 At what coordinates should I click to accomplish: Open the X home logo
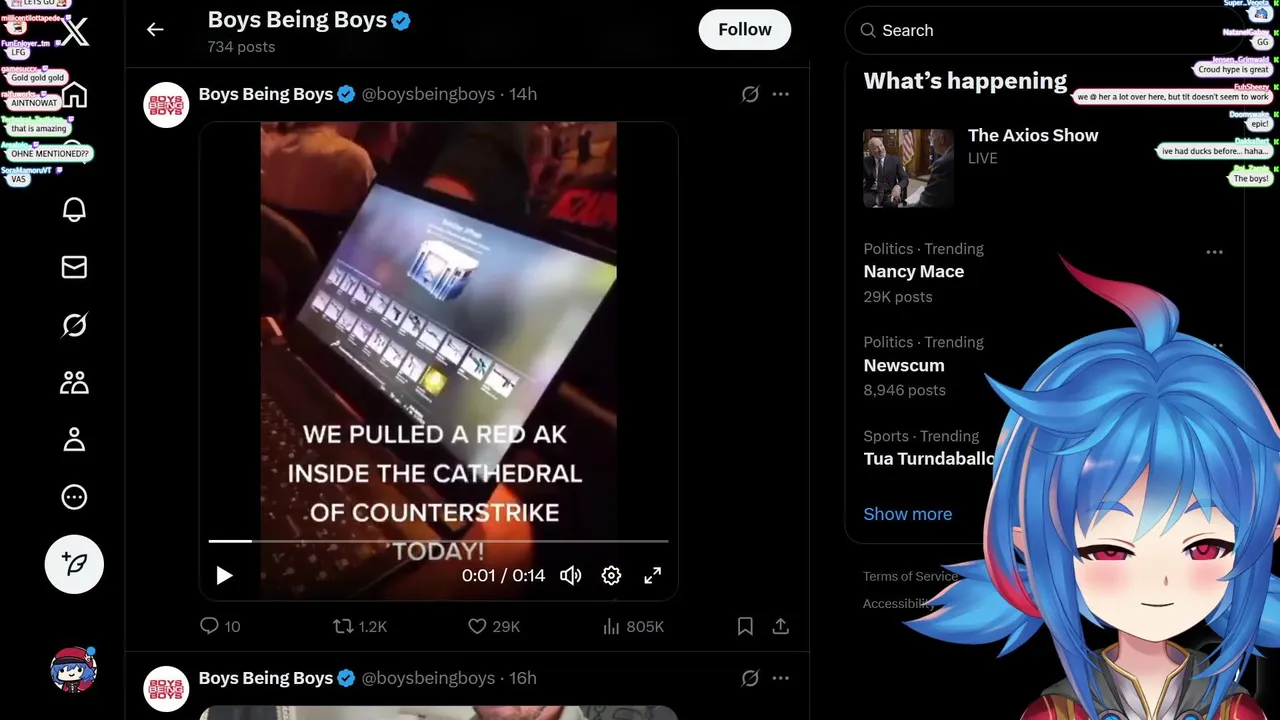pos(74,31)
